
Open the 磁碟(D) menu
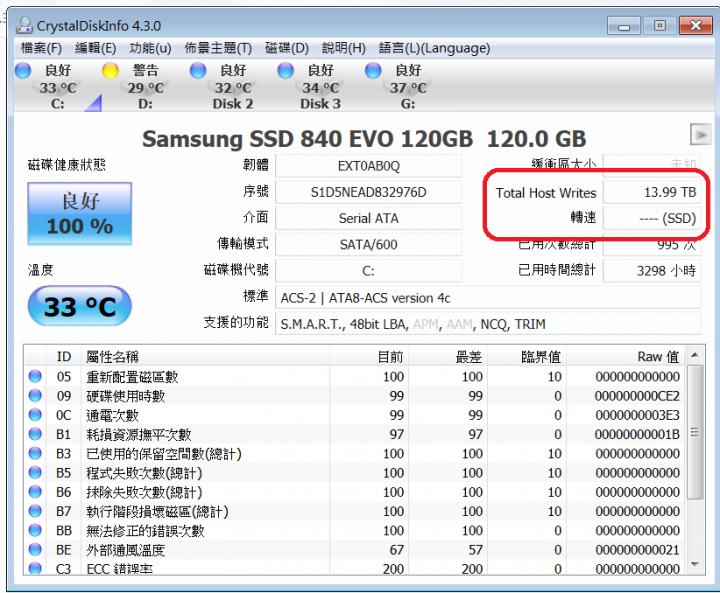[x=287, y=48]
